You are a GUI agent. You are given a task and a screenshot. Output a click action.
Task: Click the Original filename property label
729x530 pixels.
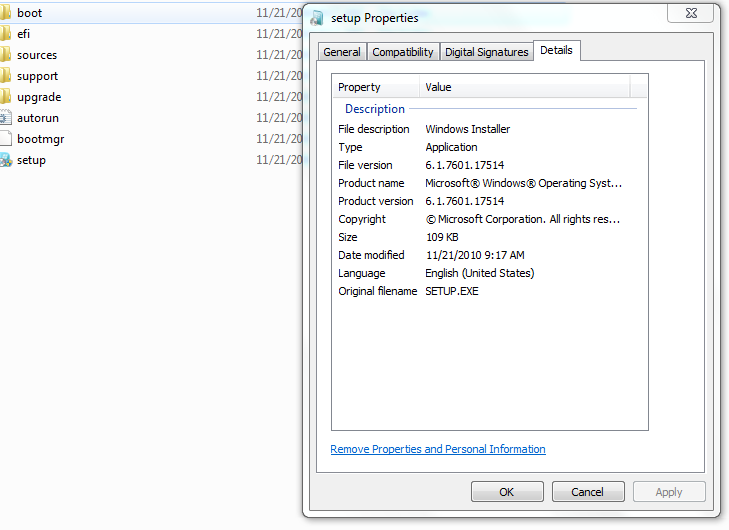point(378,292)
